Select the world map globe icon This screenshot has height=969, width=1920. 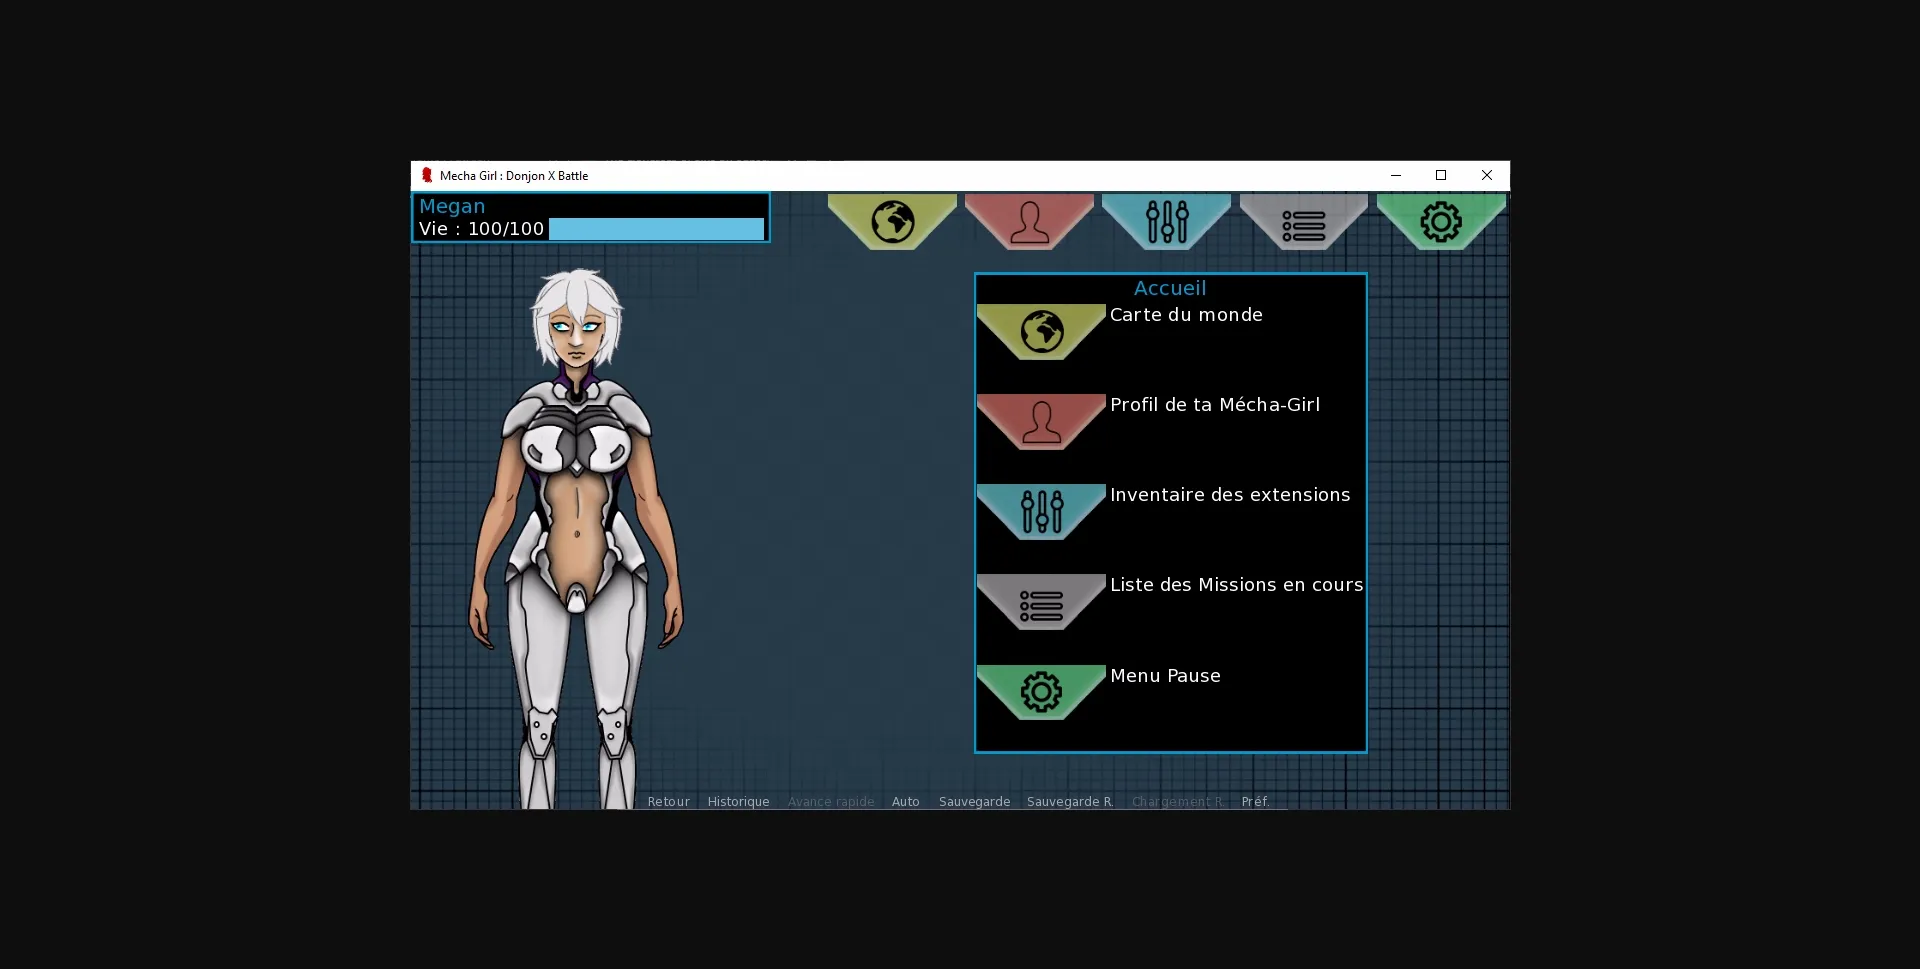pos(892,222)
